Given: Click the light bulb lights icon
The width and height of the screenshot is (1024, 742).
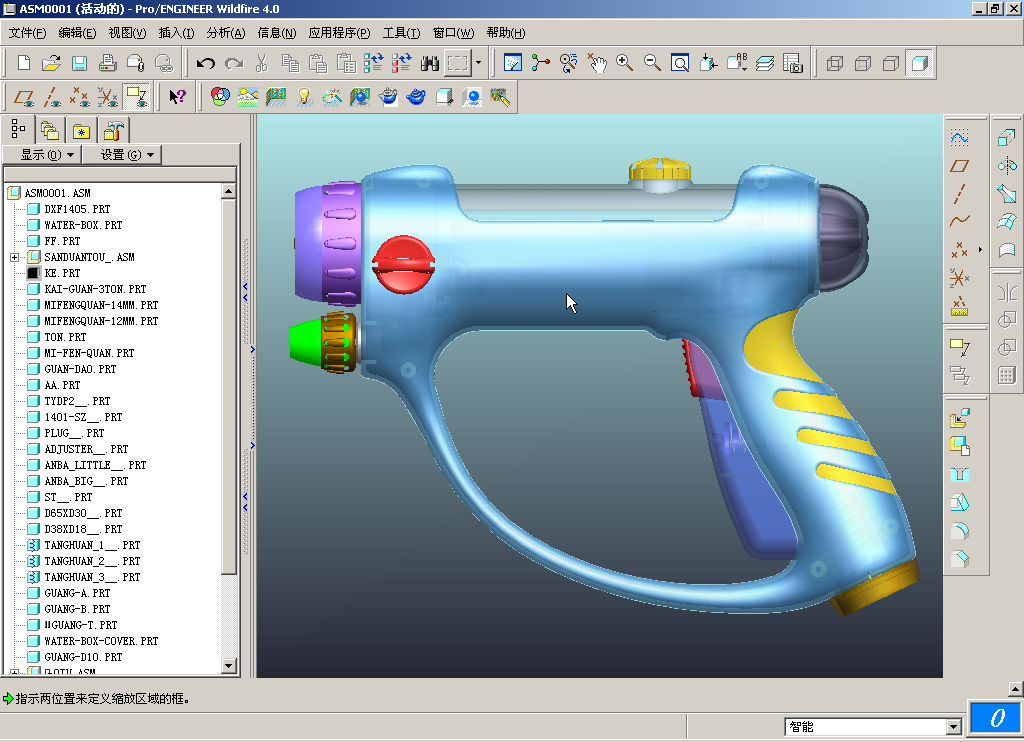Looking at the screenshot, I should [x=304, y=97].
